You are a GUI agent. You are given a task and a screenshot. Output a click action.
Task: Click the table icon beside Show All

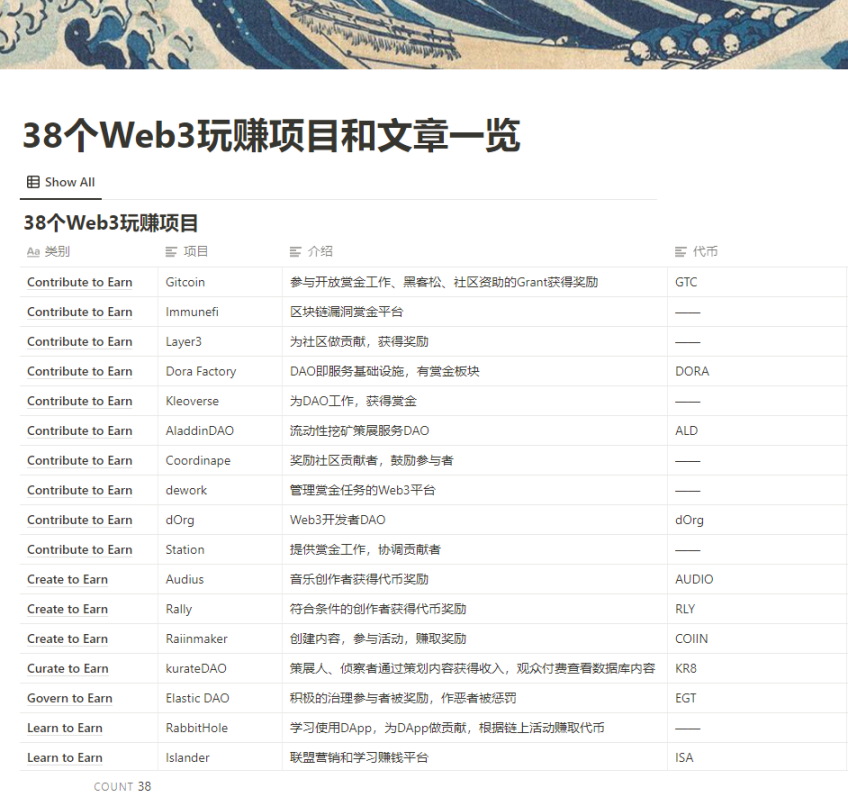click(x=33, y=182)
